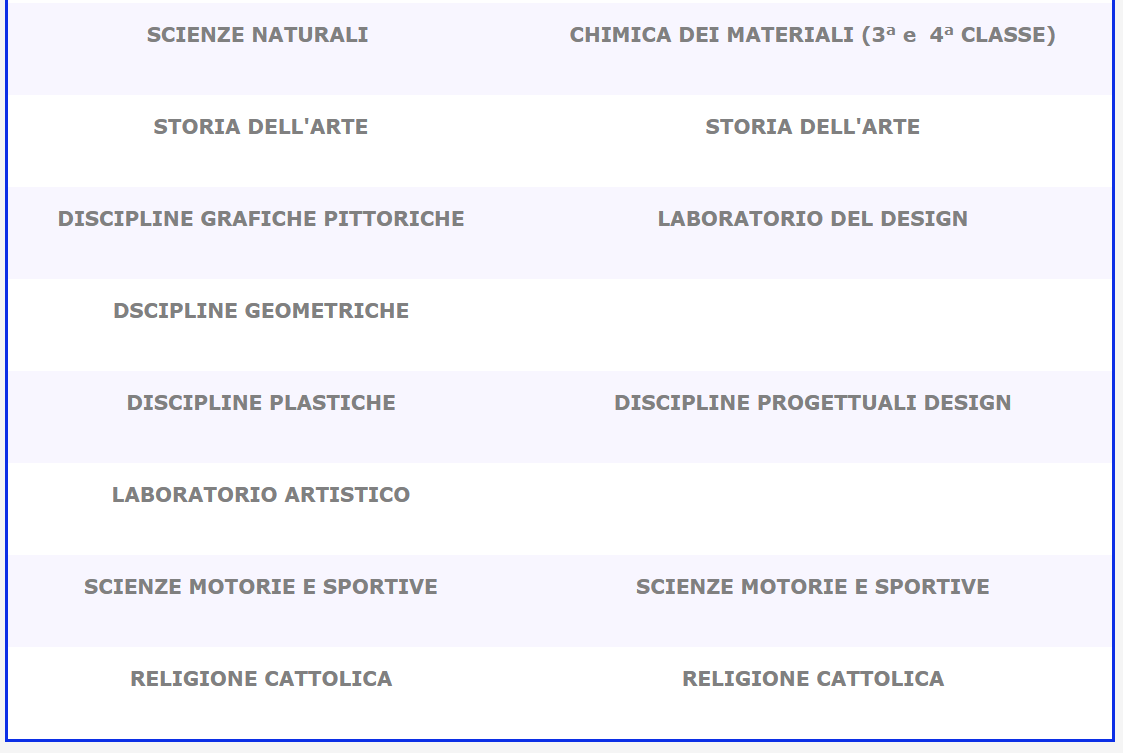Click LABORATORIO ARTISTICO label
This screenshot has height=753, width=1123.
point(261,495)
